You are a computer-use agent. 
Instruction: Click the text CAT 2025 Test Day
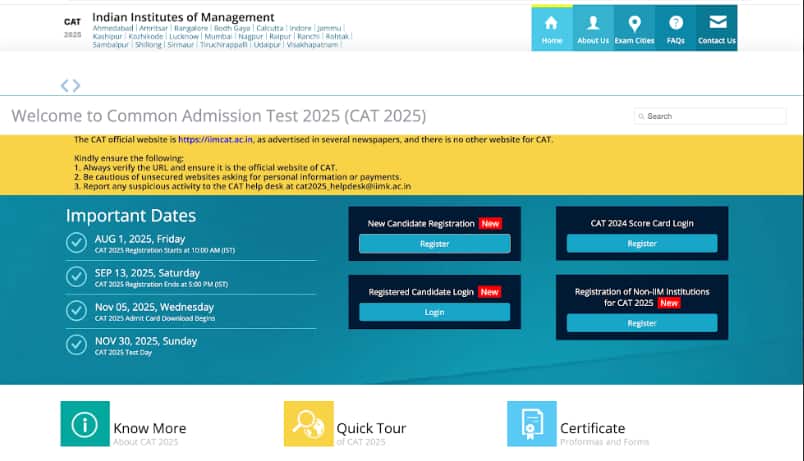(x=123, y=352)
